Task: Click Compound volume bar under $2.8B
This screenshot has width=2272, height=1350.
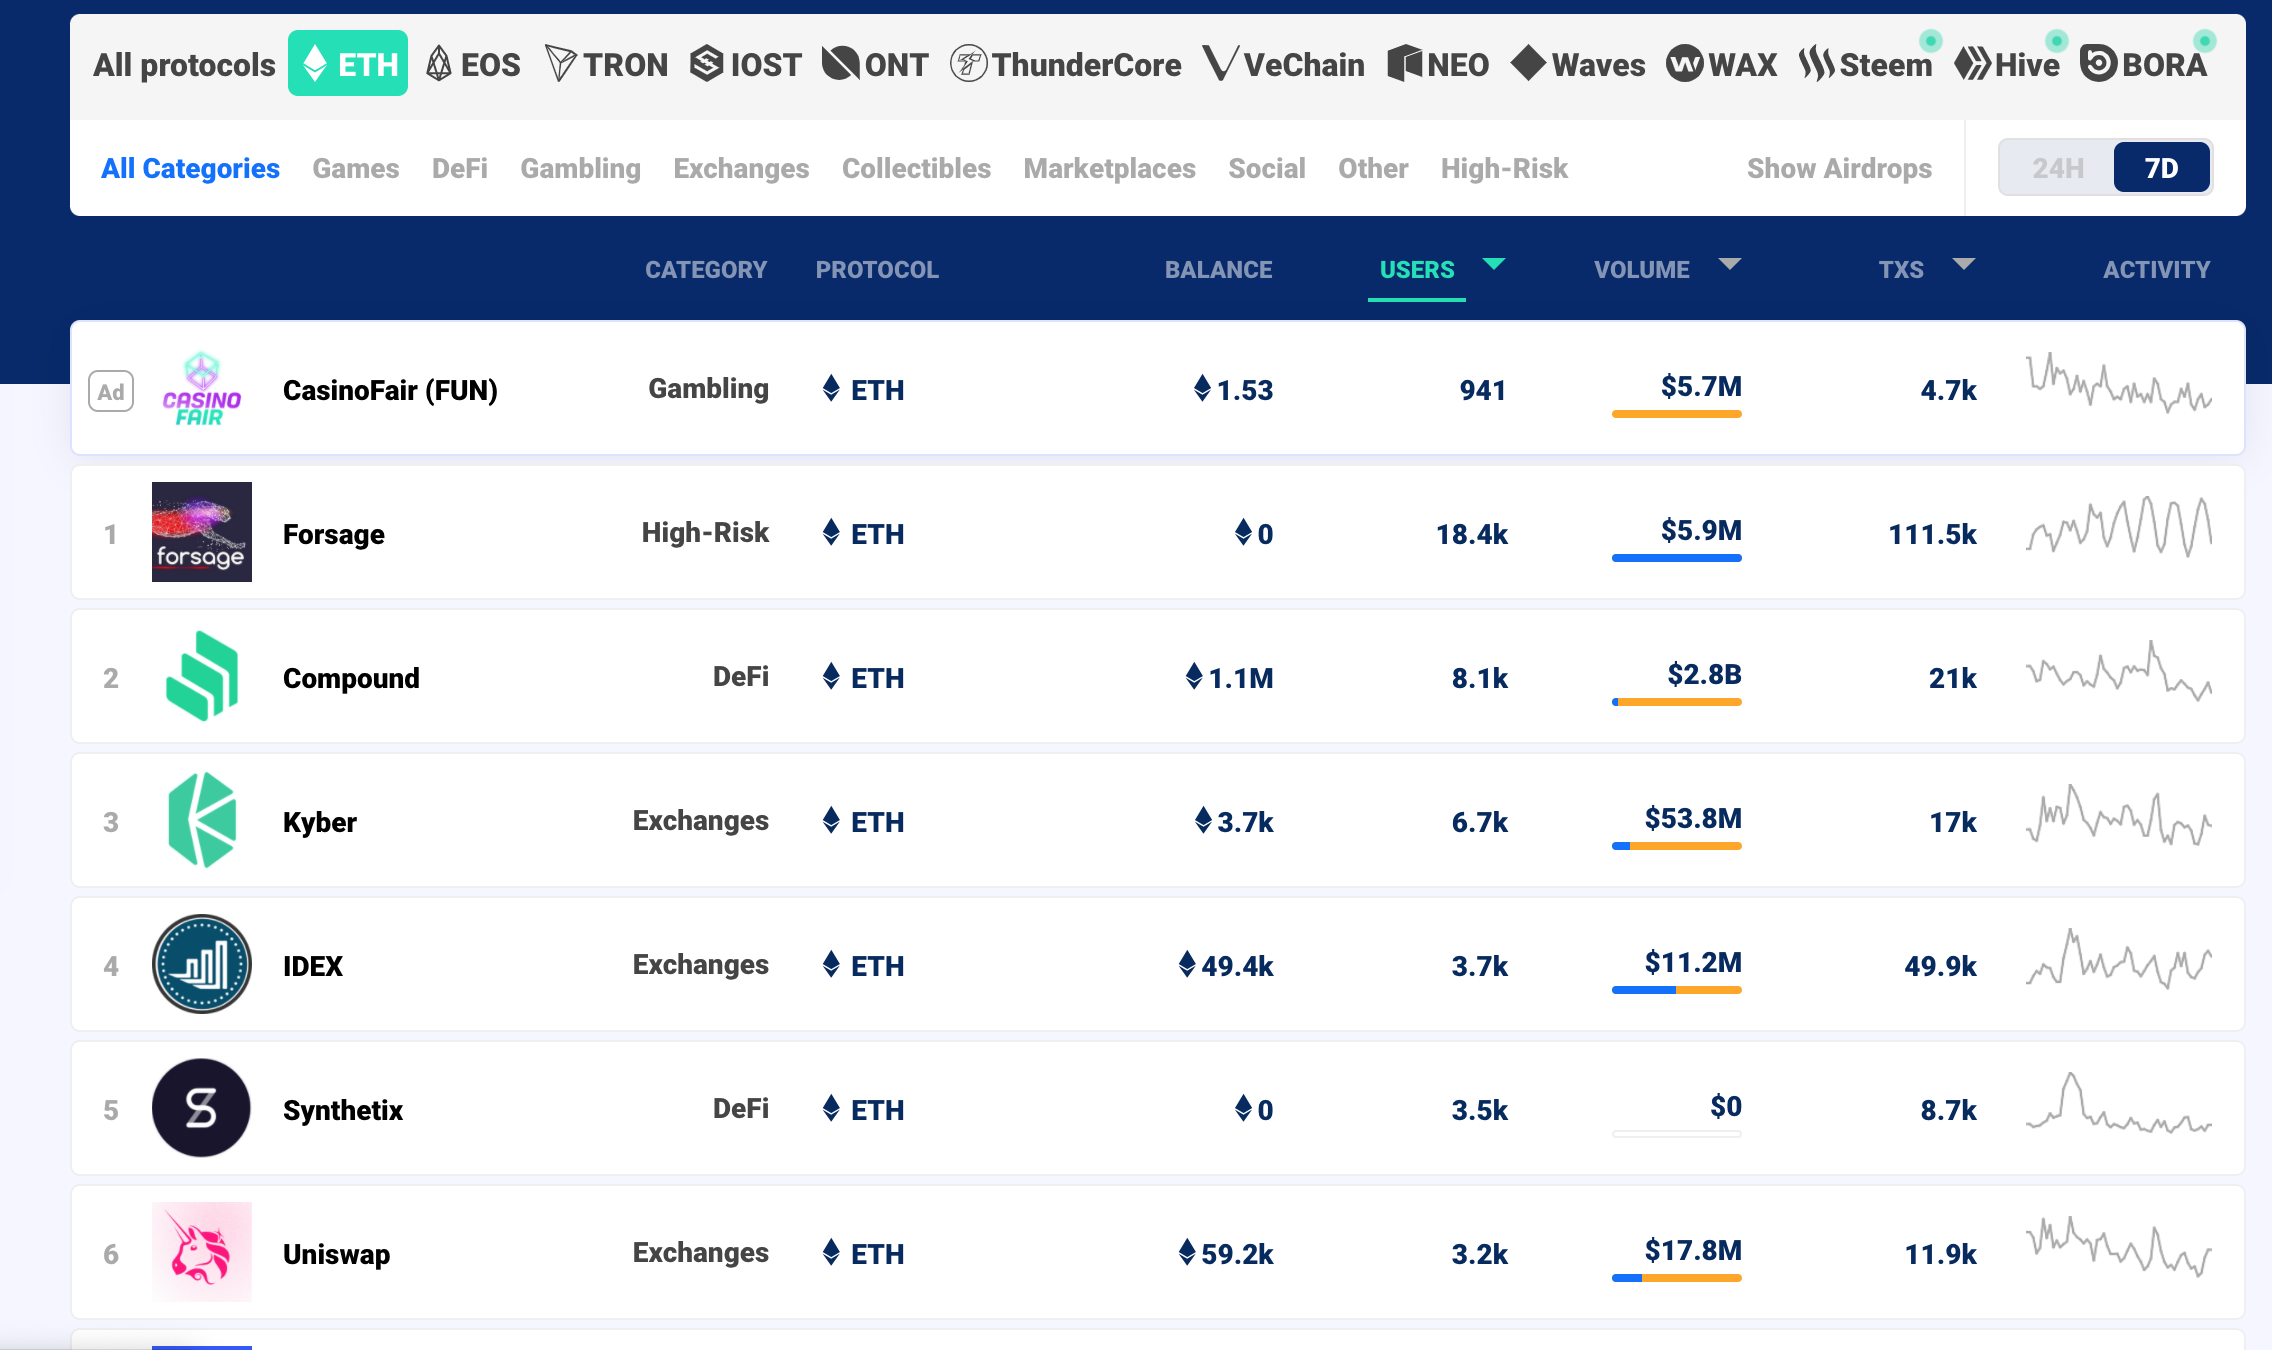Action: (1677, 702)
